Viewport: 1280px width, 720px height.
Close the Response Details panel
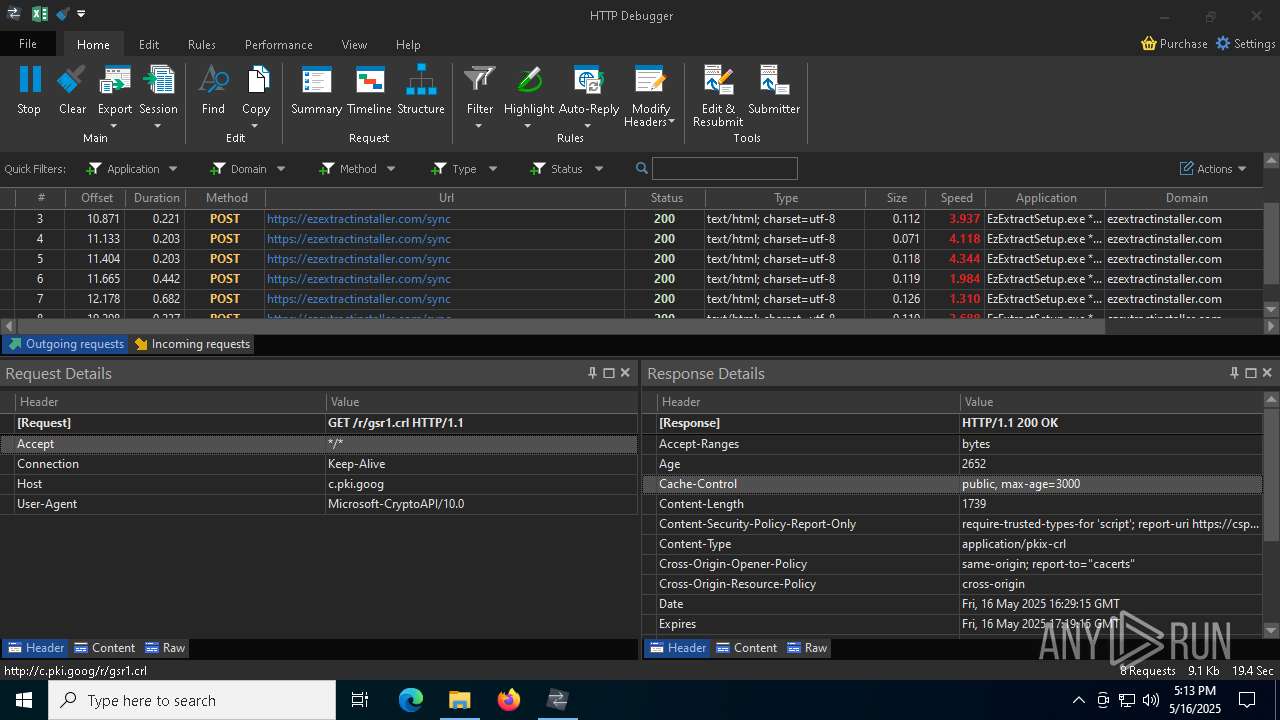[x=1267, y=373]
